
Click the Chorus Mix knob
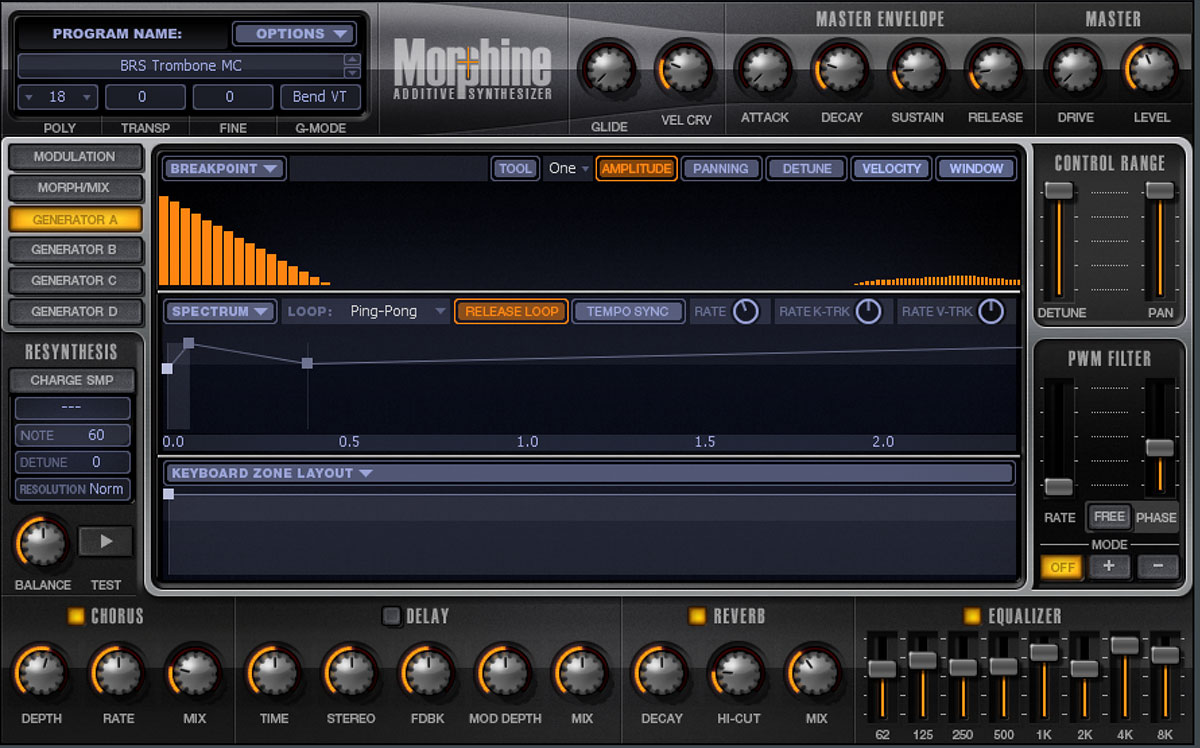[194, 673]
